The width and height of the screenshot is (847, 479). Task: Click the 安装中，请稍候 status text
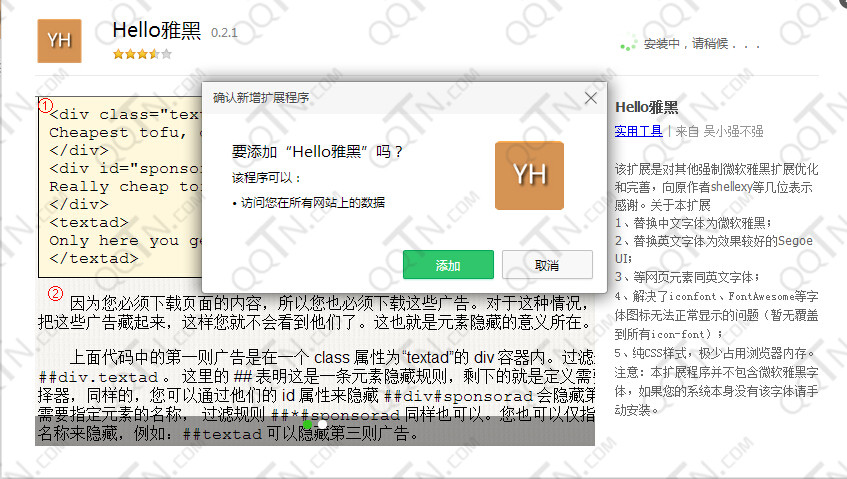pos(702,44)
